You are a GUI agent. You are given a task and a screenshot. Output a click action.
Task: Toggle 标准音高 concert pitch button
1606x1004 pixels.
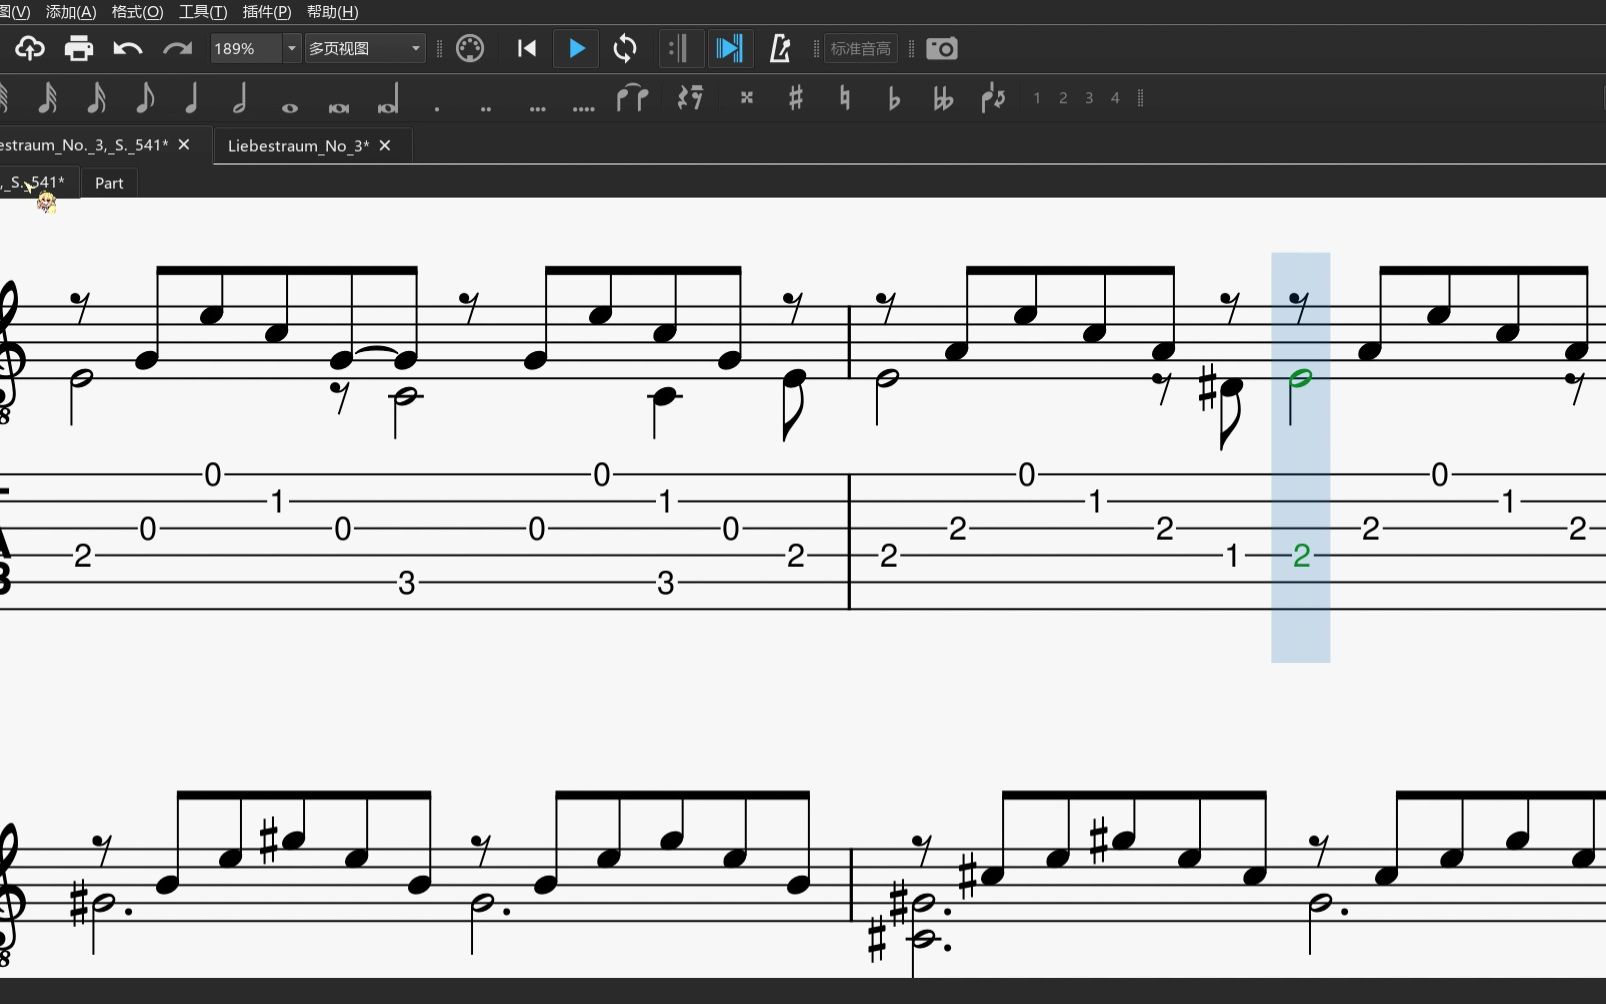coord(860,48)
